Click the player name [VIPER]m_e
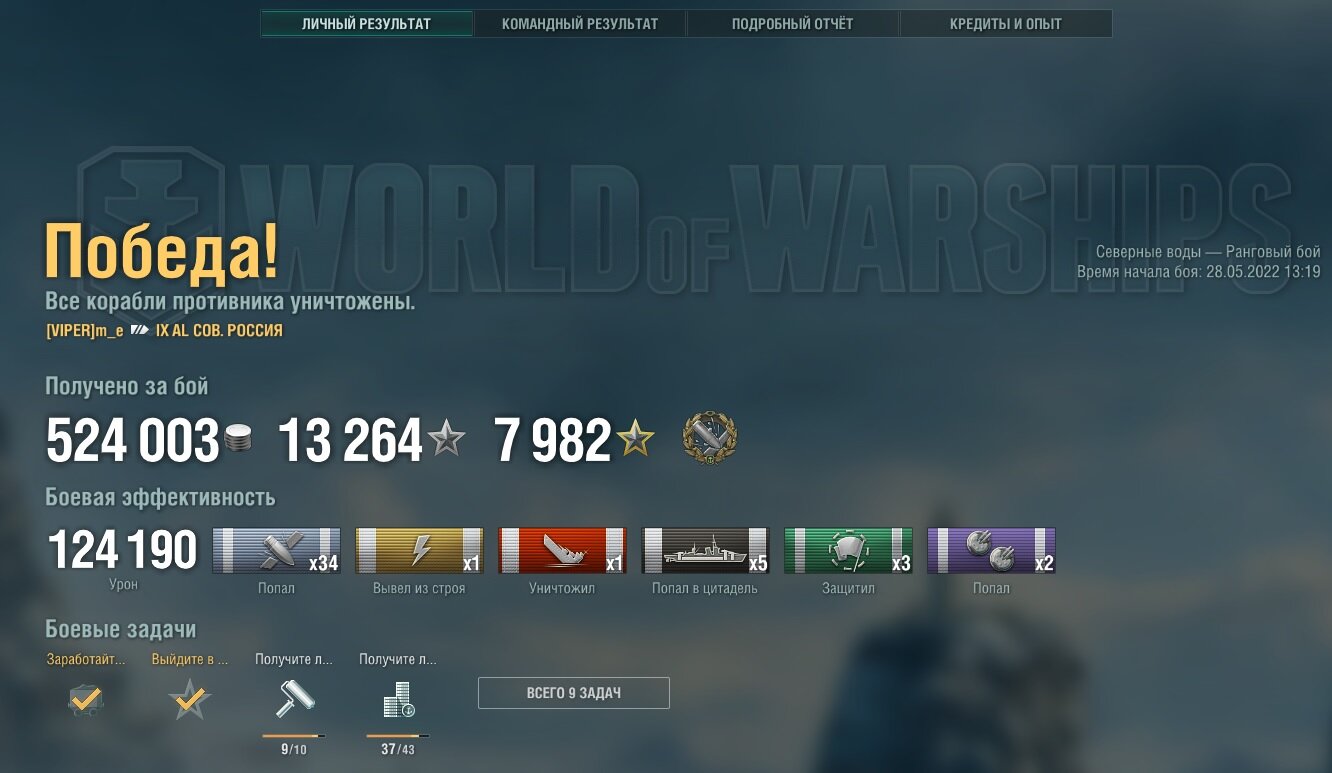1332x773 pixels. pyautogui.click(x=85, y=331)
